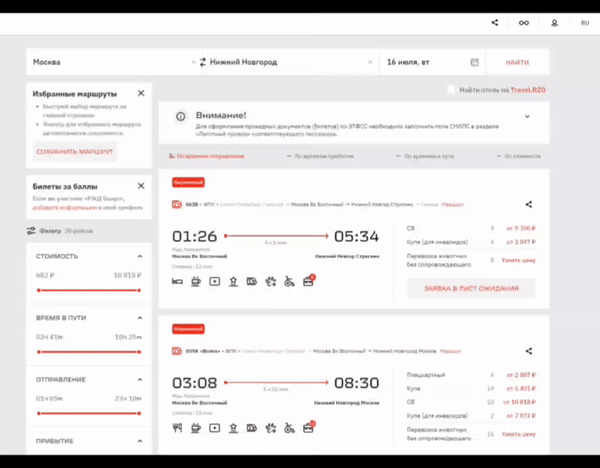Click the latest departure time slider handle

click(139, 413)
